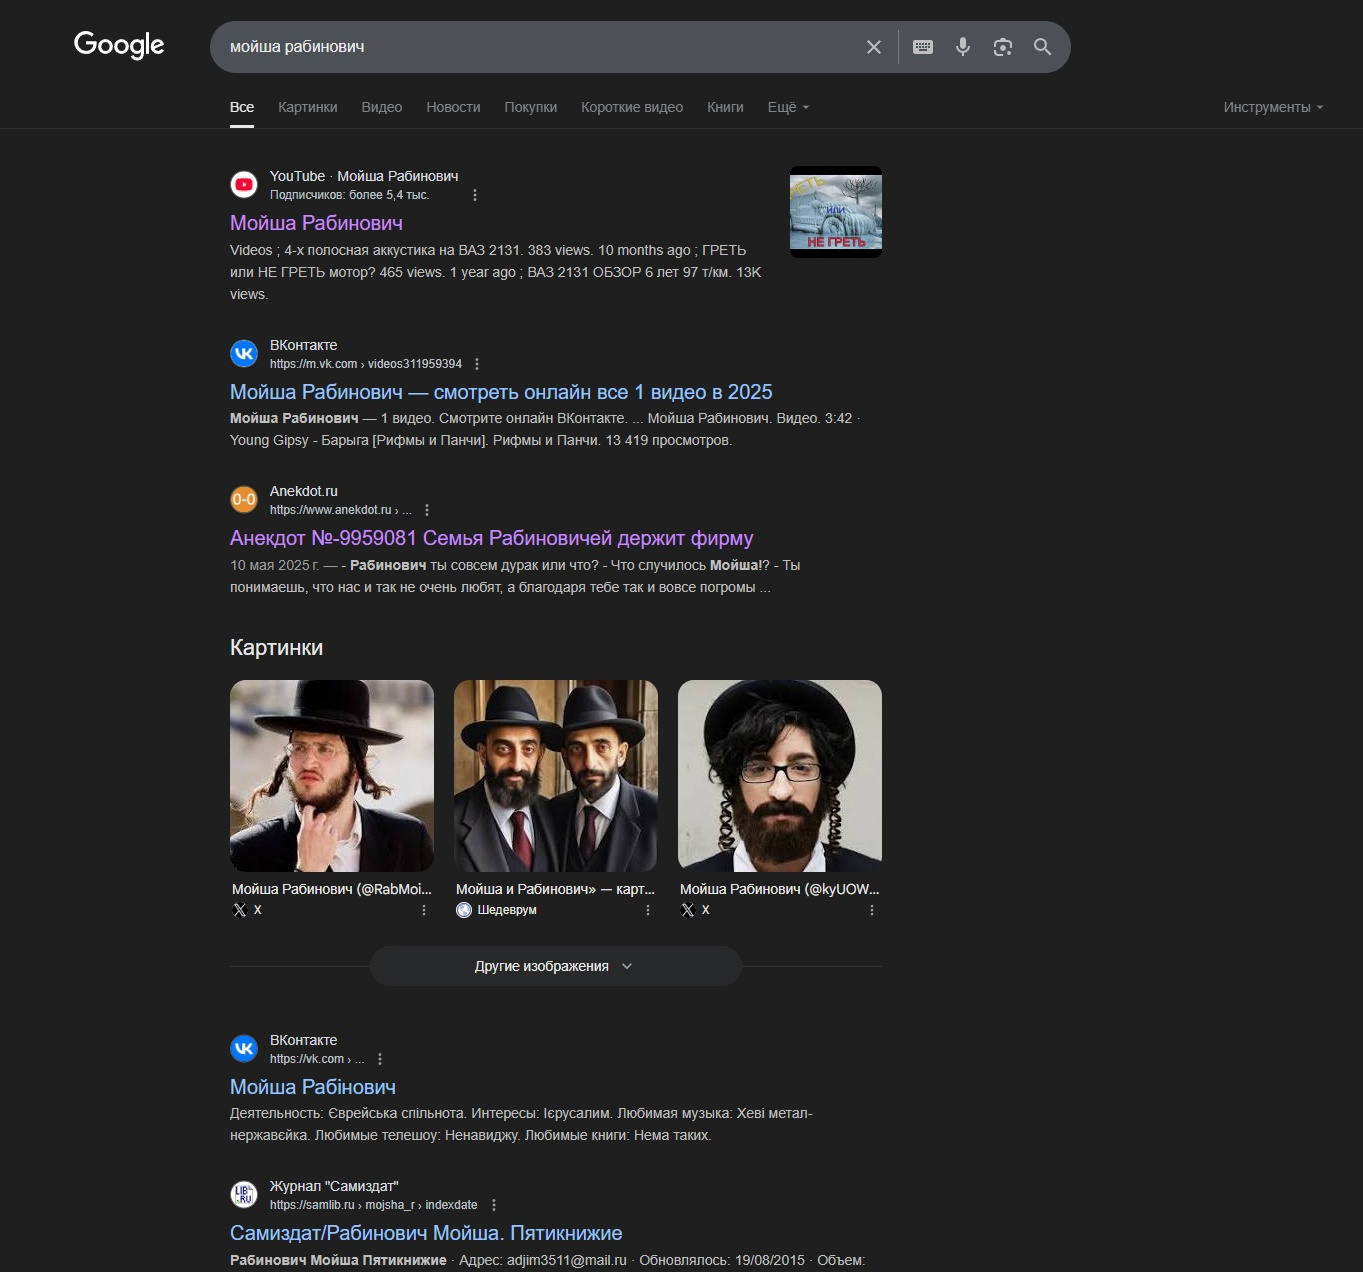This screenshot has height=1272, width=1363.
Task: Open the Самиздат Пятикнижие result link
Action: (x=426, y=1233)
